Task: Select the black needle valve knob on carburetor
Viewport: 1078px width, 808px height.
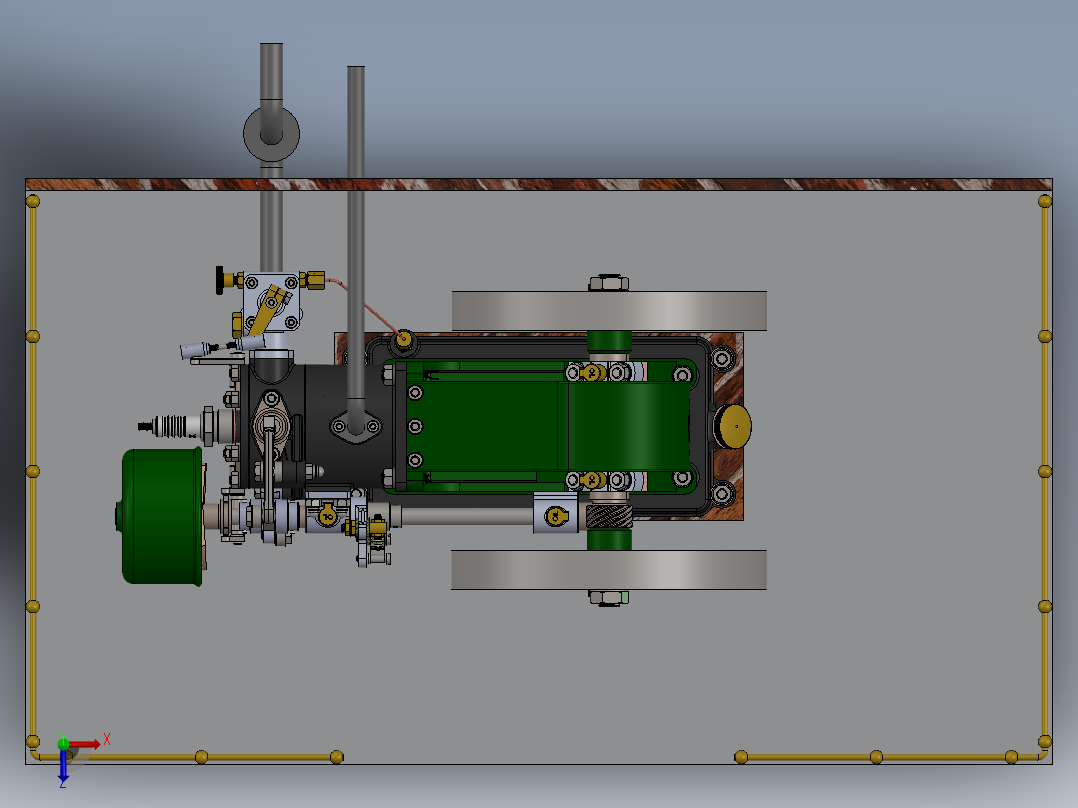Action: coord(220,280)
